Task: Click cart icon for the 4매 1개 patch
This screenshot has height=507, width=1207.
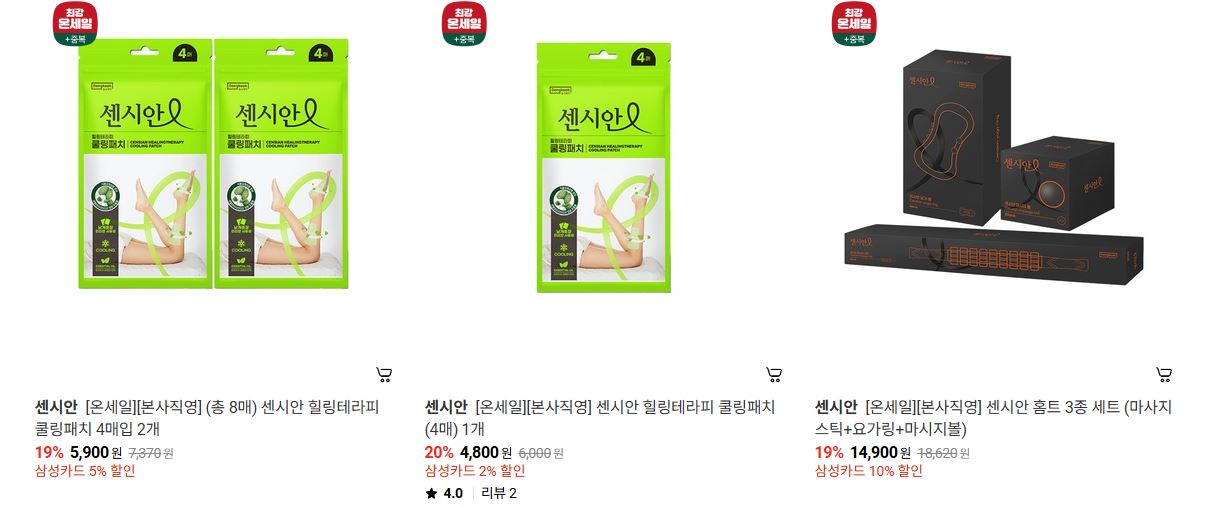Action: click(774, 375)
